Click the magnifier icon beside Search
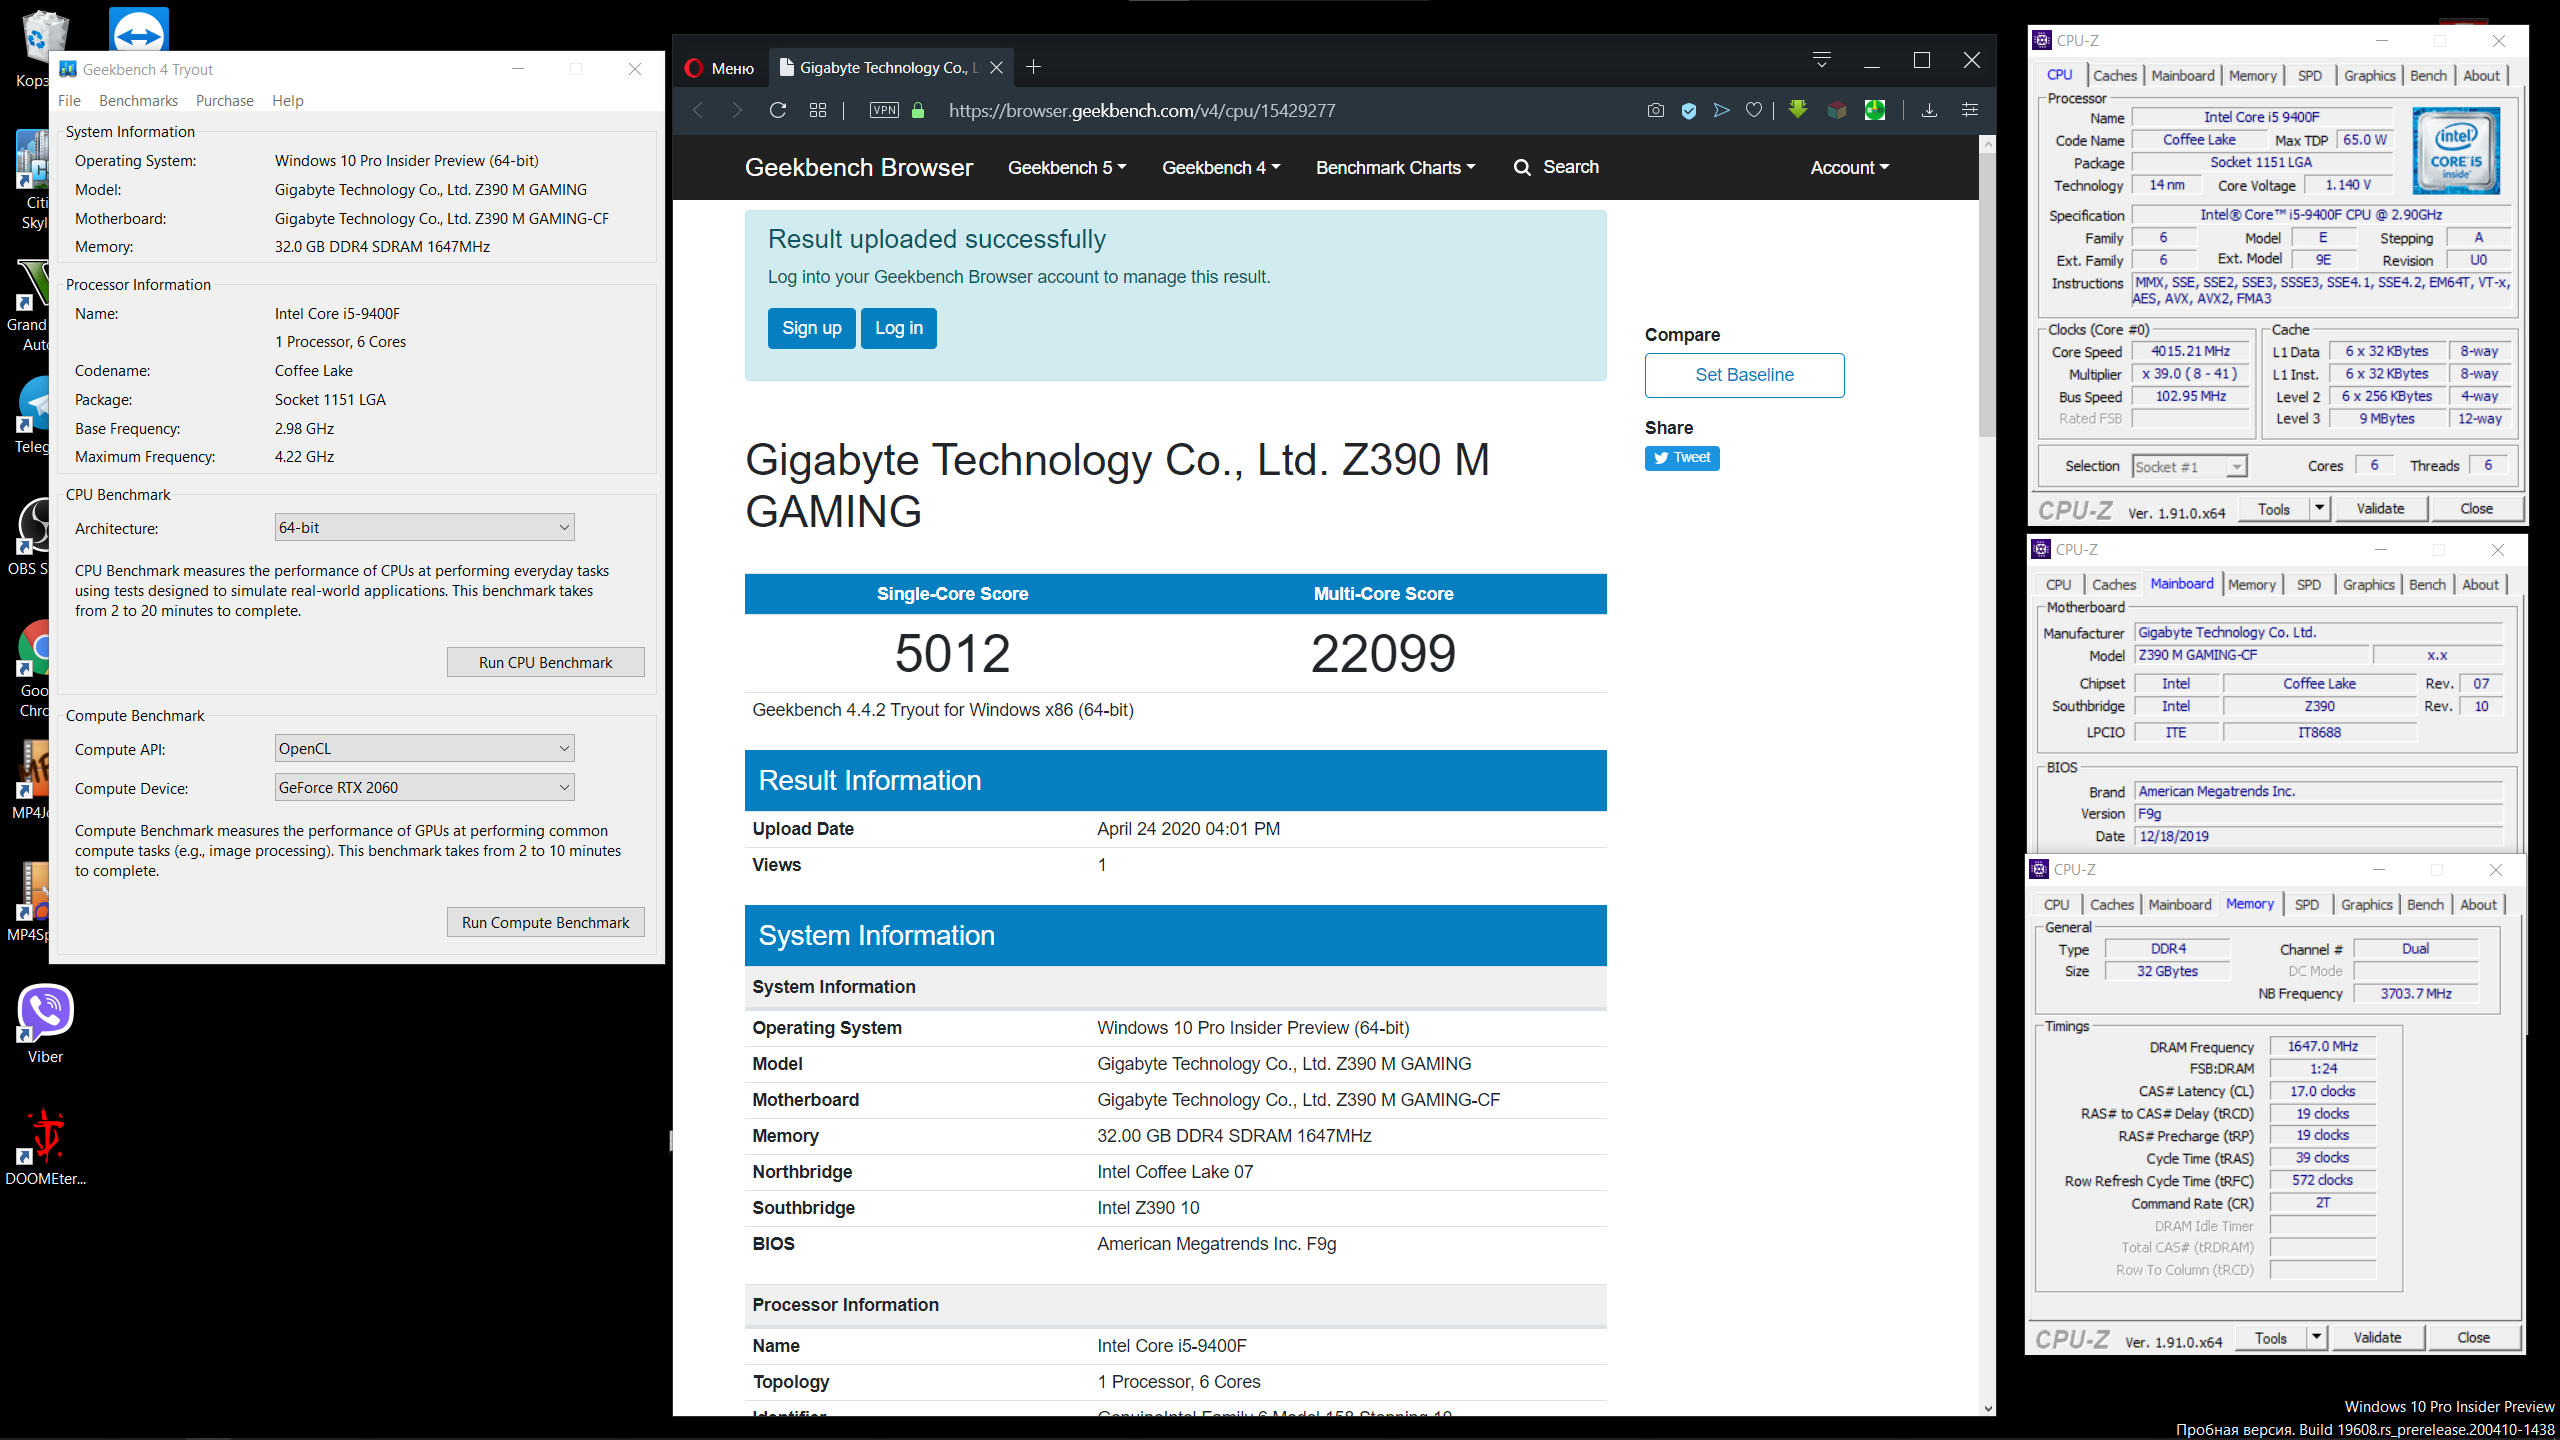 pyautogui.click(x=1522, y=168)
